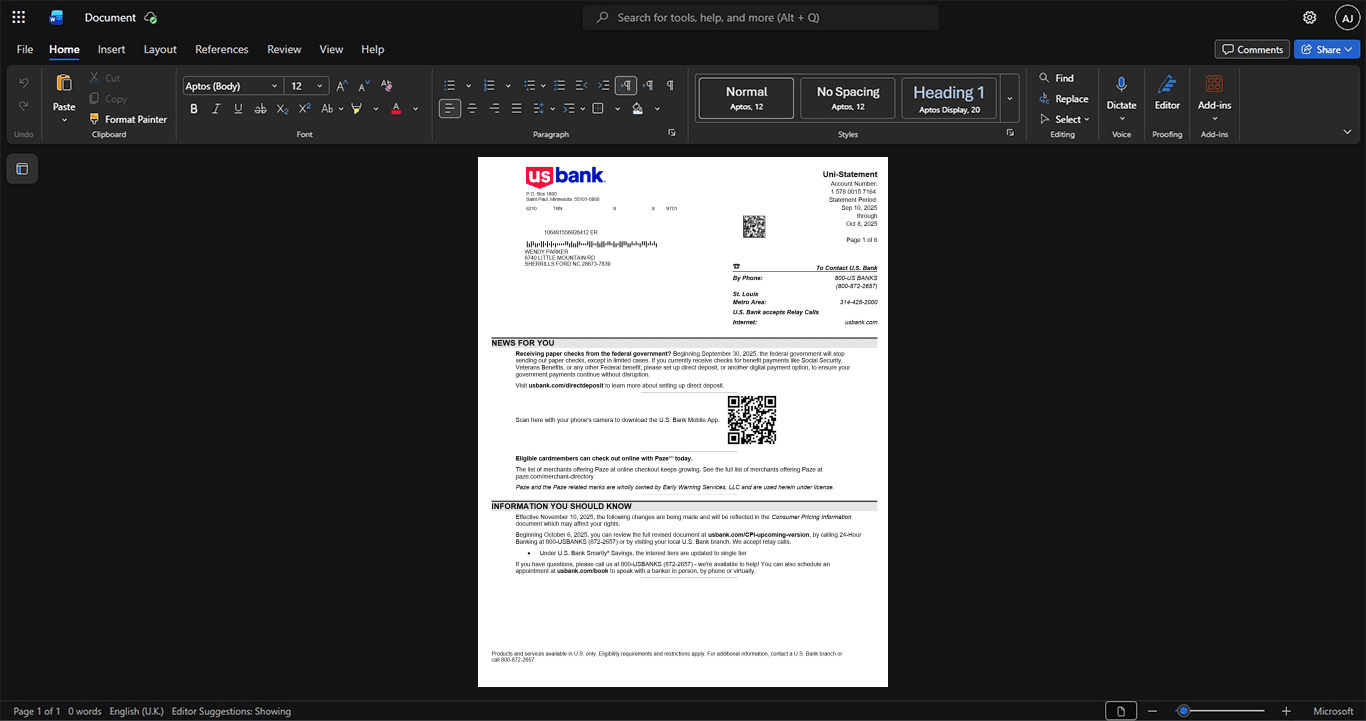Open the View tab

click(x=331, y=49)
